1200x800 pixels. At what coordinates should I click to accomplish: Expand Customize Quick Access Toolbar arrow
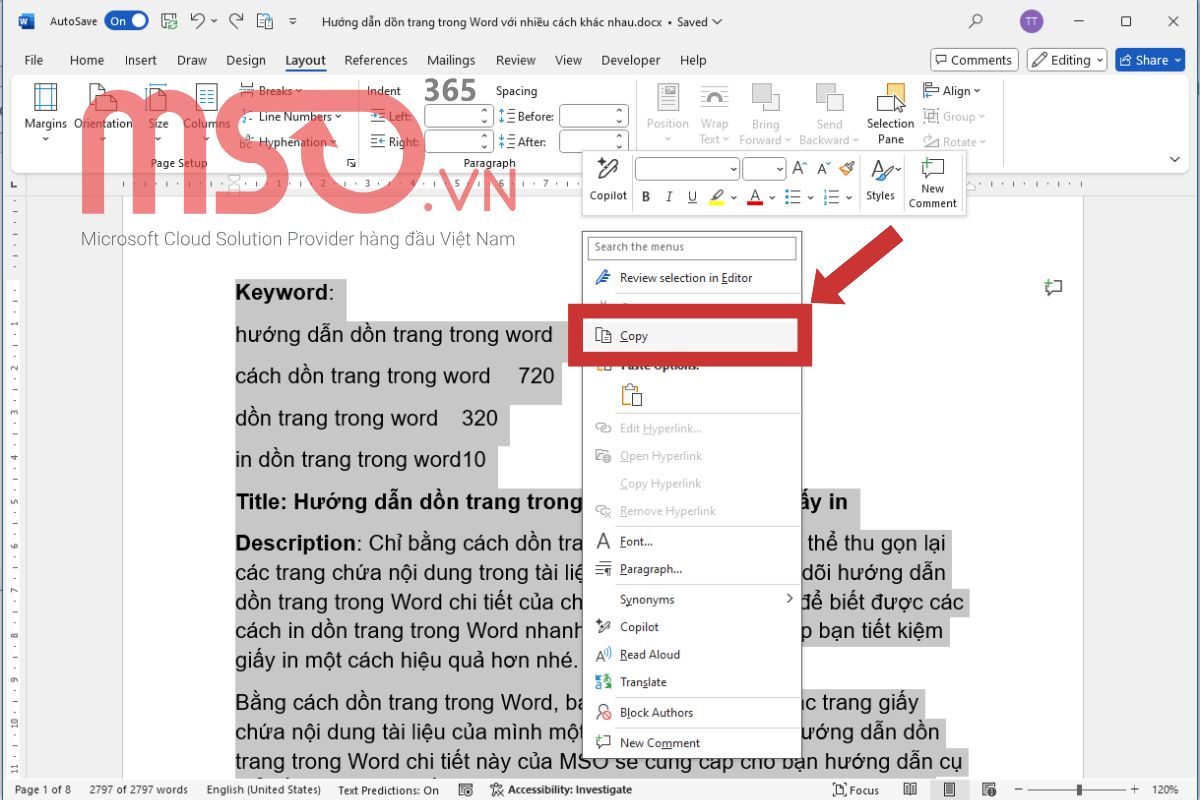coord(292,21)
